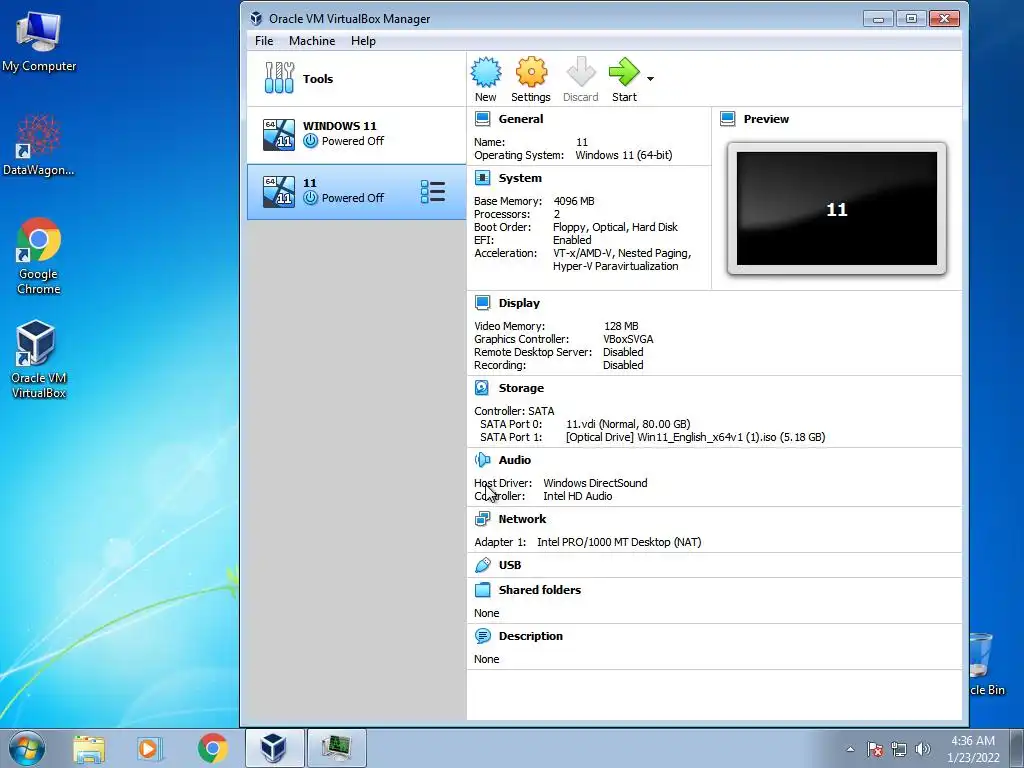Click the Display section monitor icon
This screenshot has width=1024, height=768.
click(x=483, y=303)
